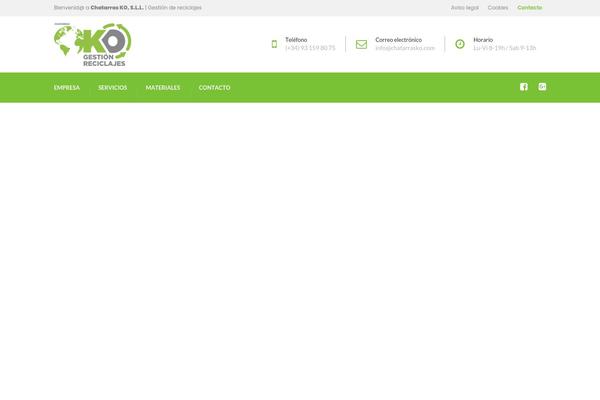Click the Horario label
Screen dimensions: 600x400
click(483, 40)
